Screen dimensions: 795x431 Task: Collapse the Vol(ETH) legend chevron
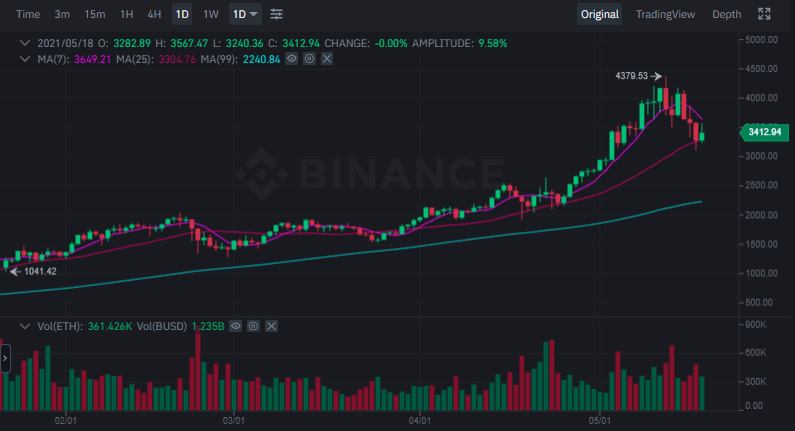click(x=27, y=326)
